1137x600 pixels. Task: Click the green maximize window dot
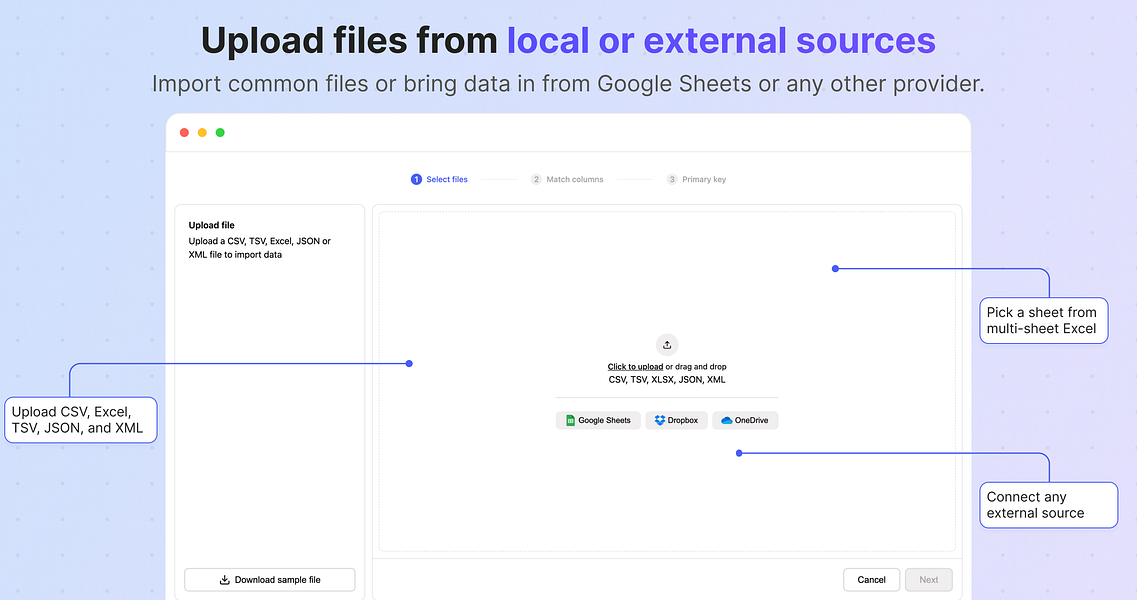pyautogui.click(x=220, y=133)
